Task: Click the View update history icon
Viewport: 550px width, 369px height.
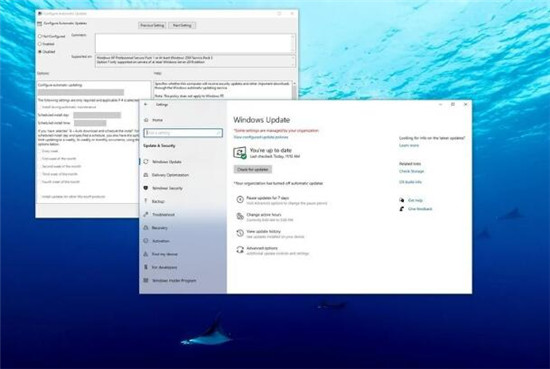Action: (240, 233)
